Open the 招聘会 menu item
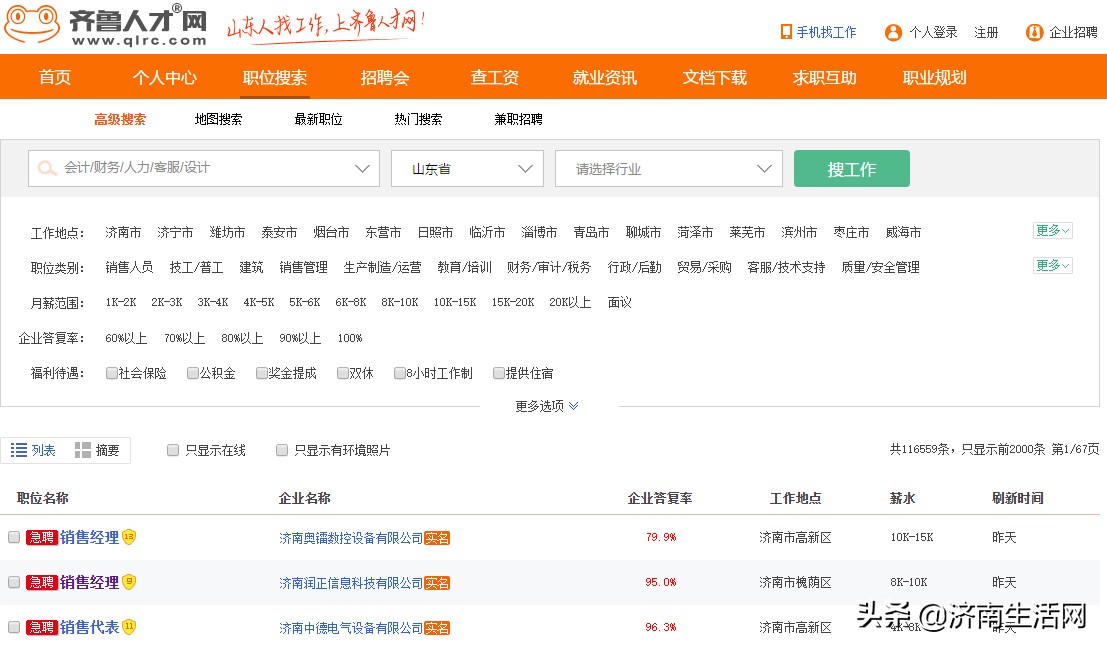Screen dimensions: 1107x649 (x=385, y=76)
